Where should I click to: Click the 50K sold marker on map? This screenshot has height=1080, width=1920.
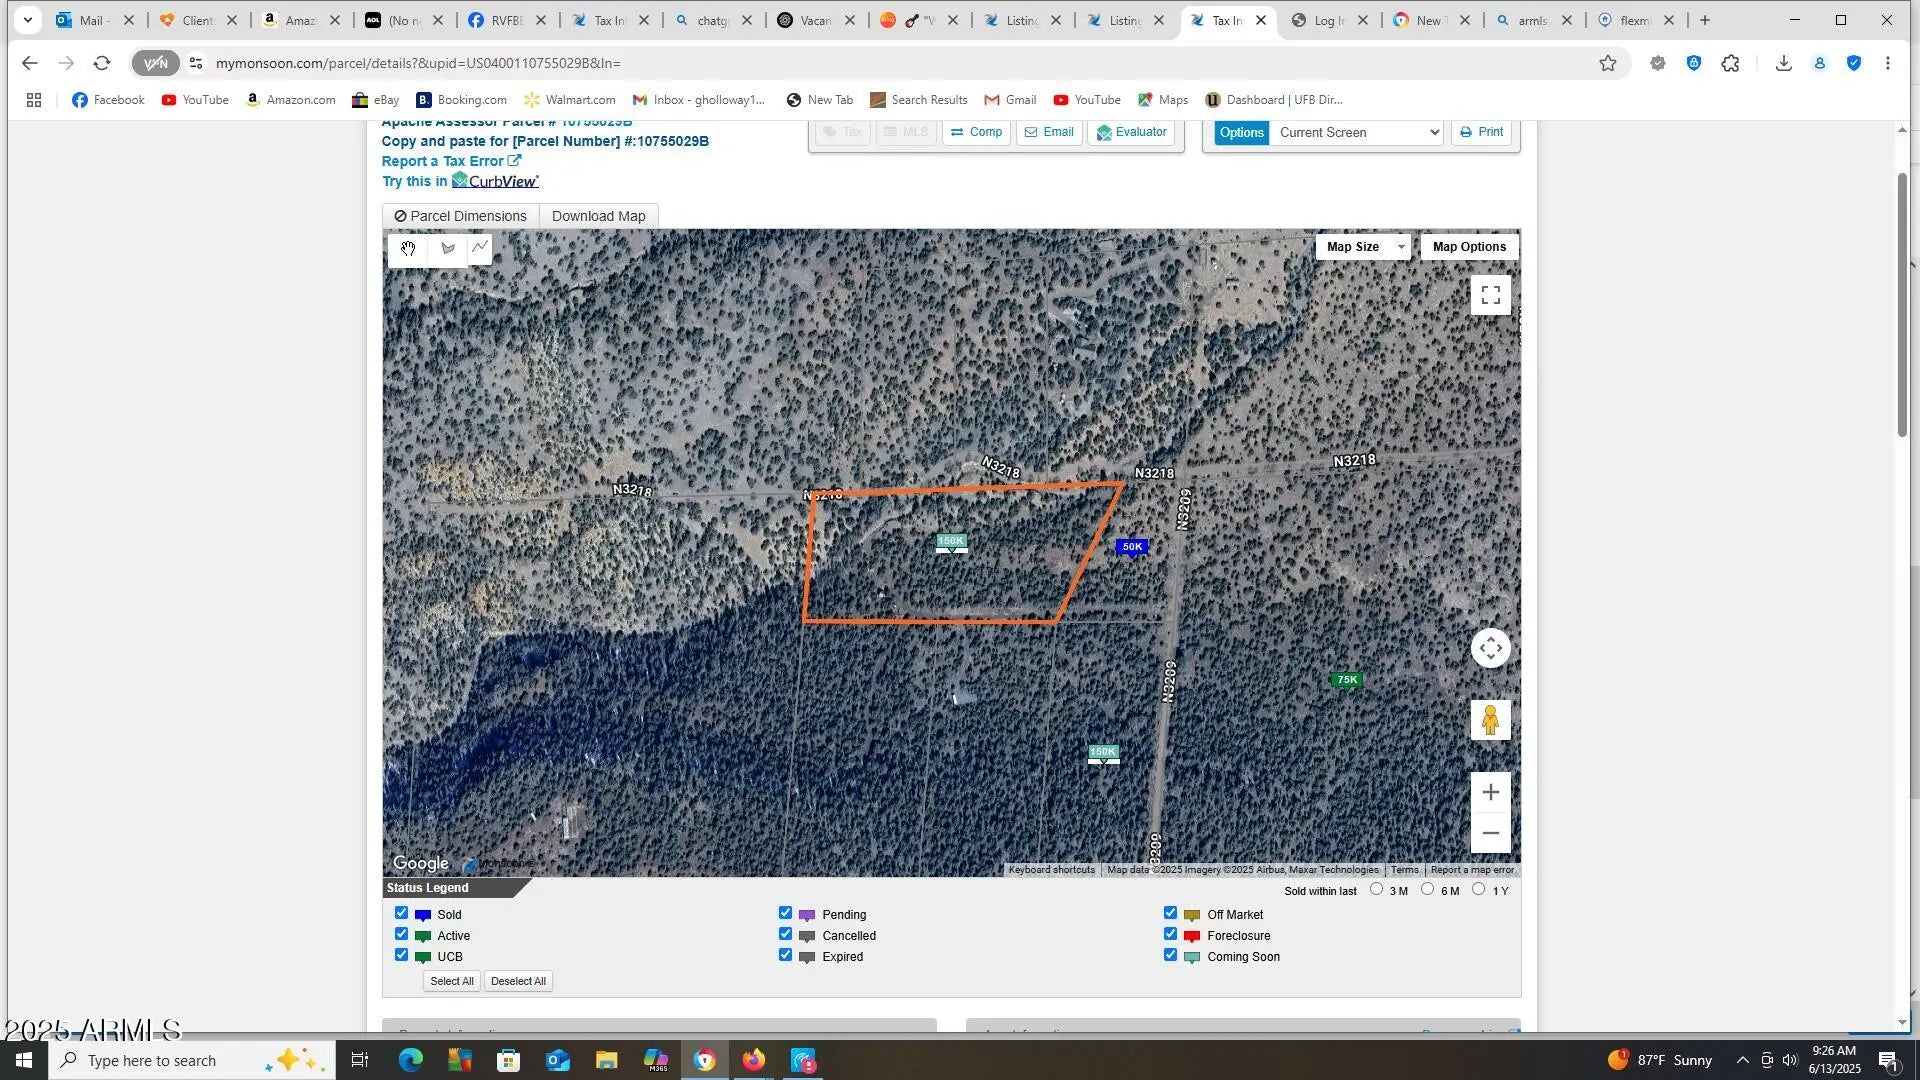coord(1131,547)
